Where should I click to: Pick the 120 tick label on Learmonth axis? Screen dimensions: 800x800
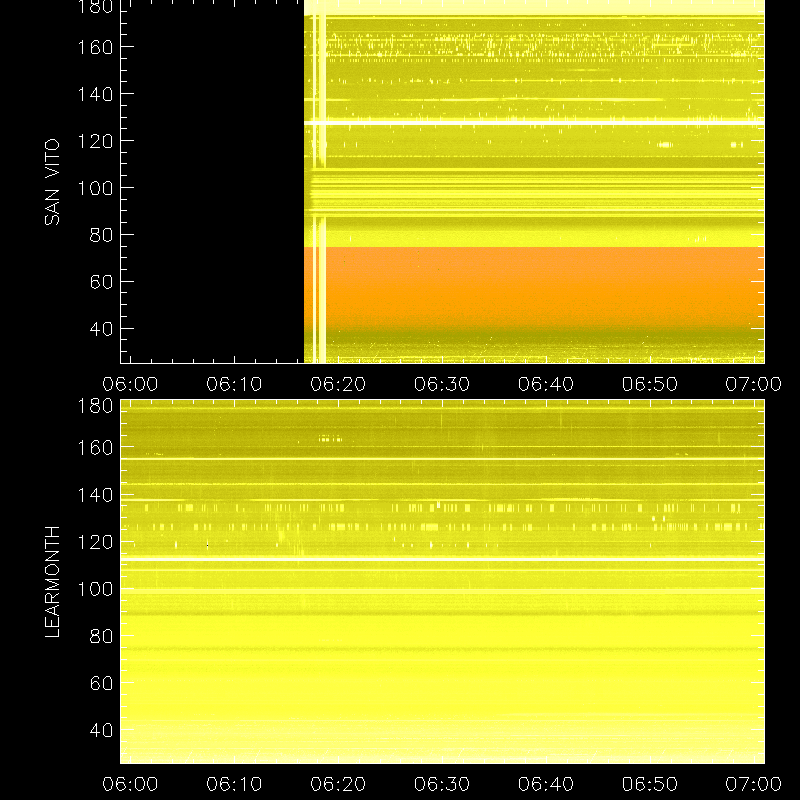95,541
